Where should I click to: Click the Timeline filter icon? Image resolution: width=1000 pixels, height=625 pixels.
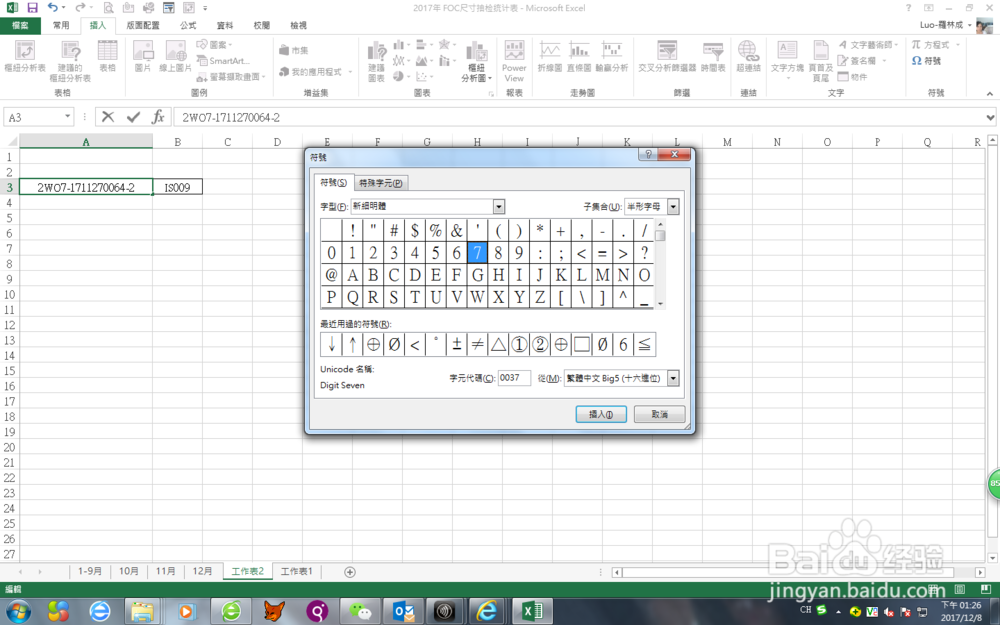point(713,56)
